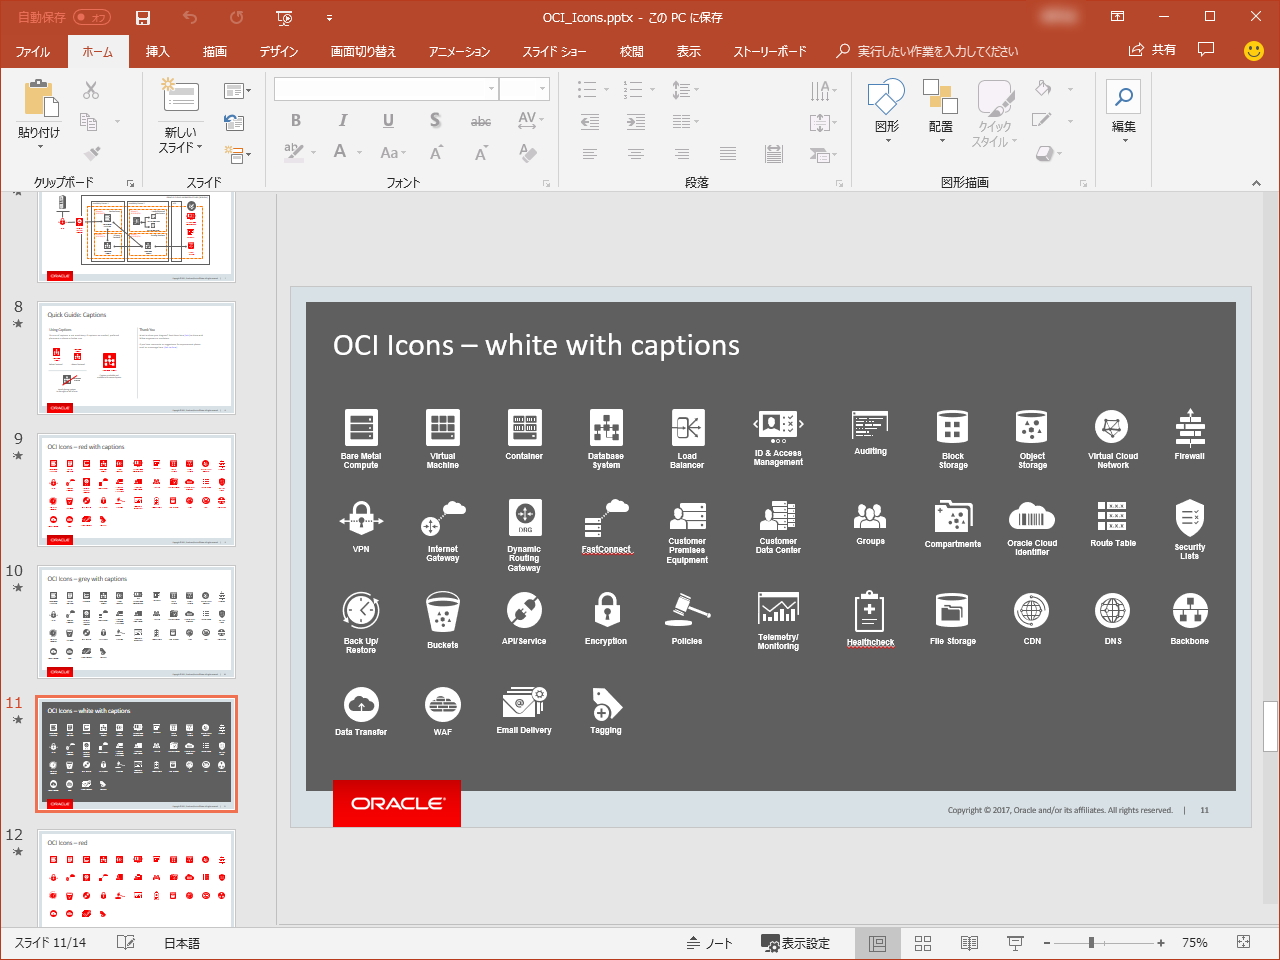Open the Animations (アニメーション) tab
The image size is (1280, 960).
(459, 51)
